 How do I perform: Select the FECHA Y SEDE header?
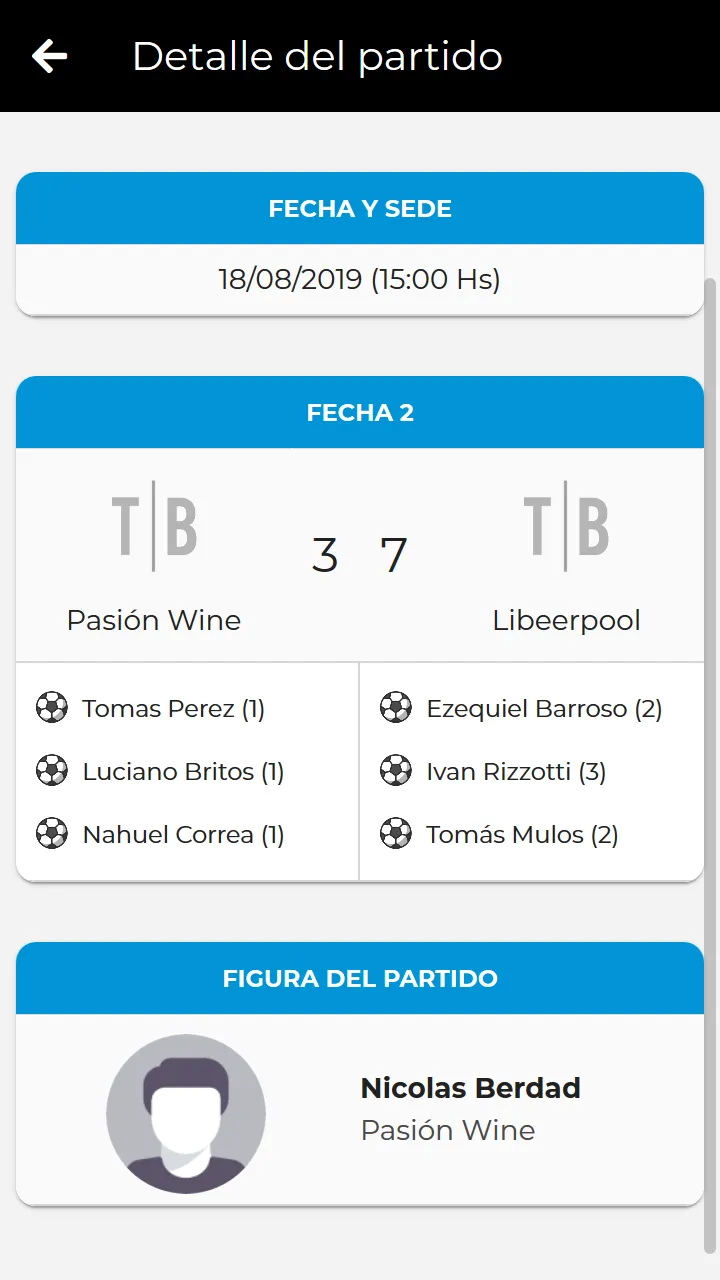360,208
